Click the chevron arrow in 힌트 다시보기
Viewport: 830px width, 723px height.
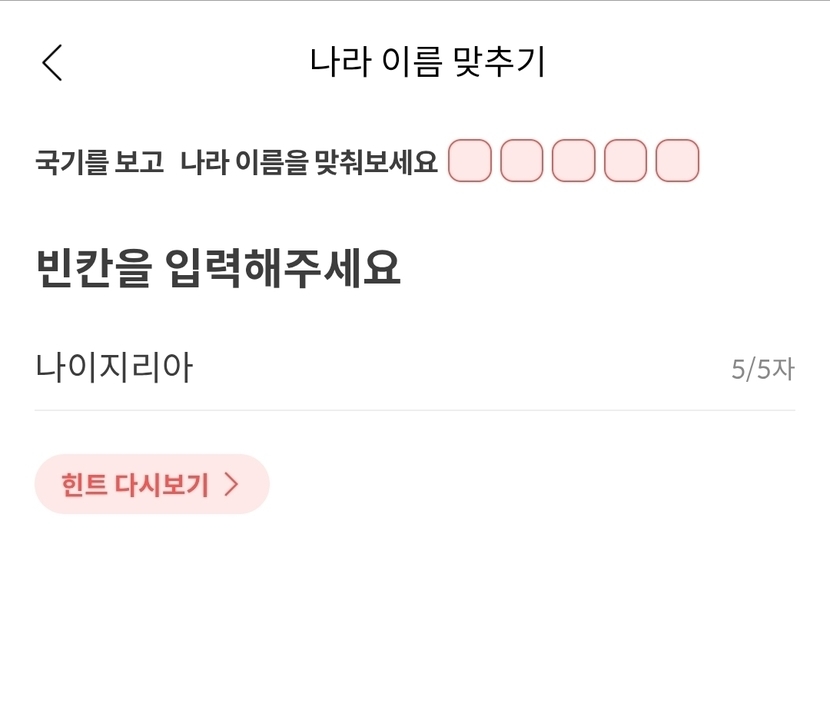231,484
